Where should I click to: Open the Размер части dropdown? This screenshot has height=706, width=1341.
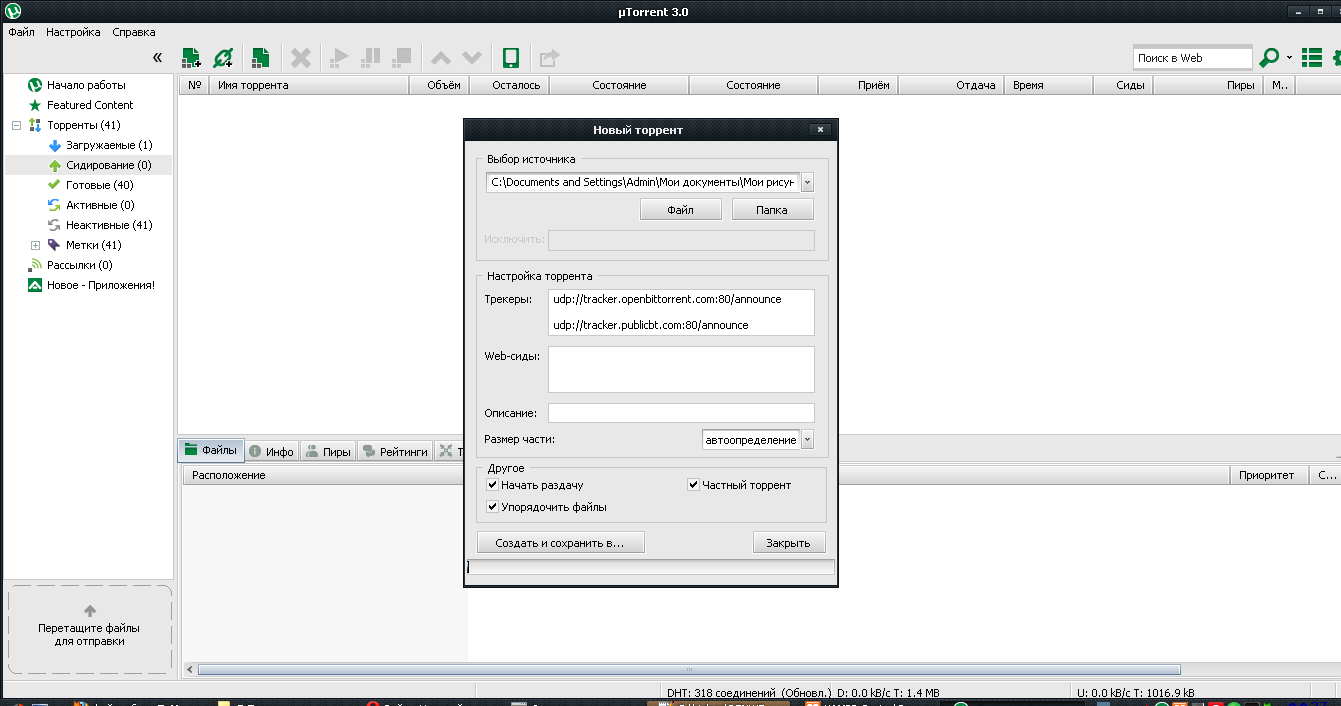click(x=808, y=439)
